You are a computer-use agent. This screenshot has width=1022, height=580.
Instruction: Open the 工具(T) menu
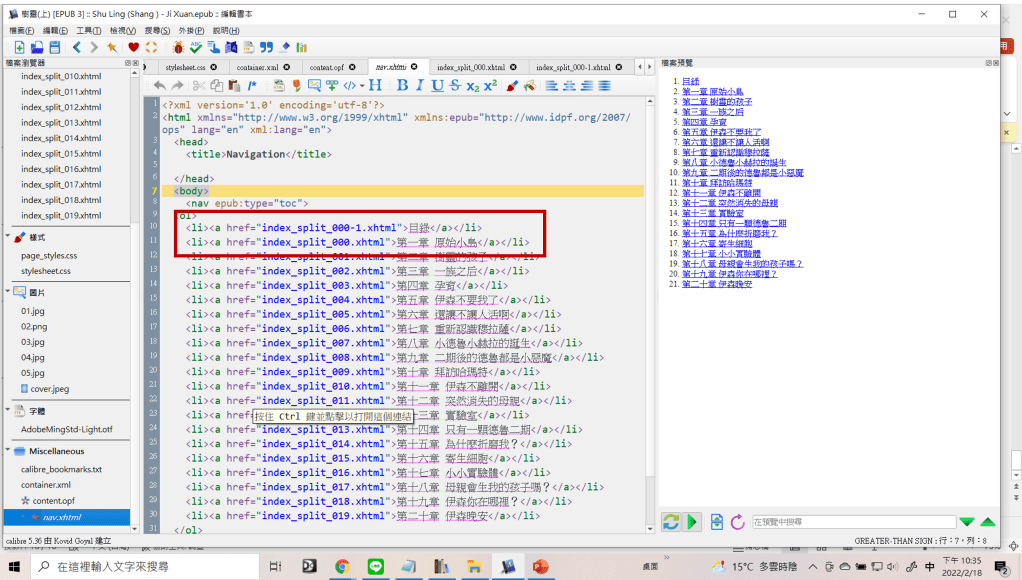88,31
